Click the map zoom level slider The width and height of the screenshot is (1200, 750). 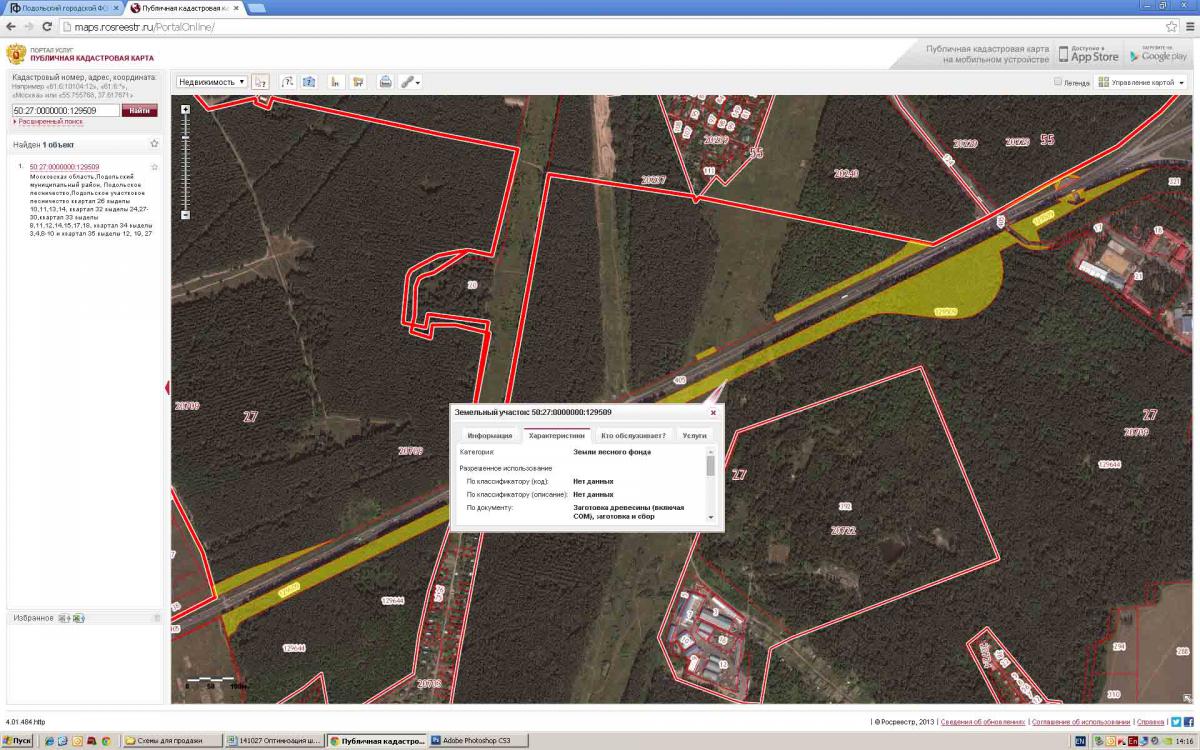[185, 160]
